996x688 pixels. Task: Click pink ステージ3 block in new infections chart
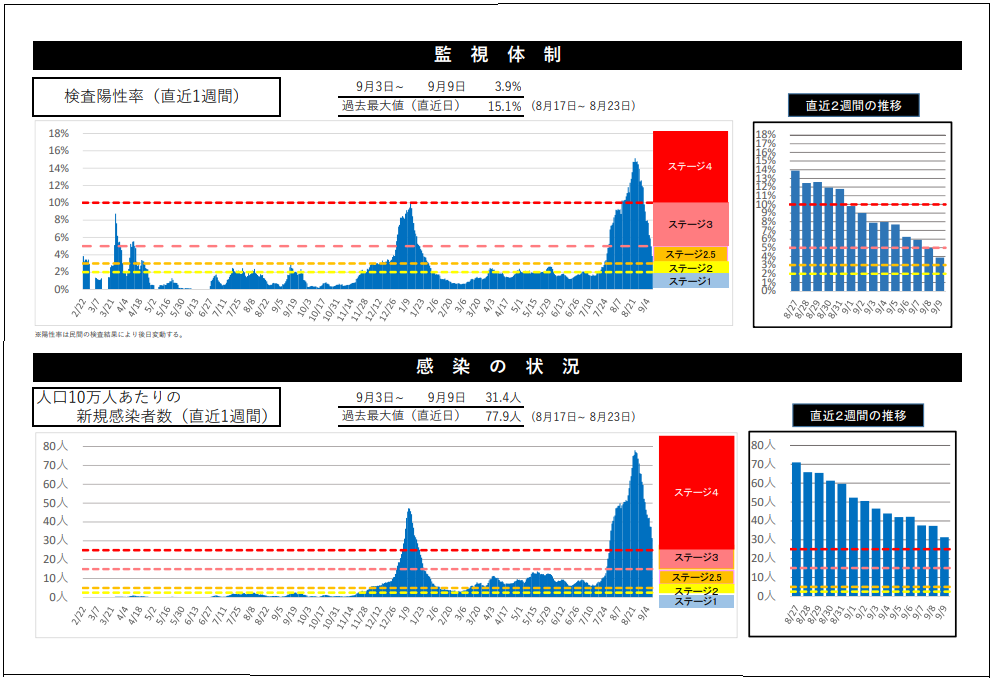pyautogui.click(x=696, y=558)
